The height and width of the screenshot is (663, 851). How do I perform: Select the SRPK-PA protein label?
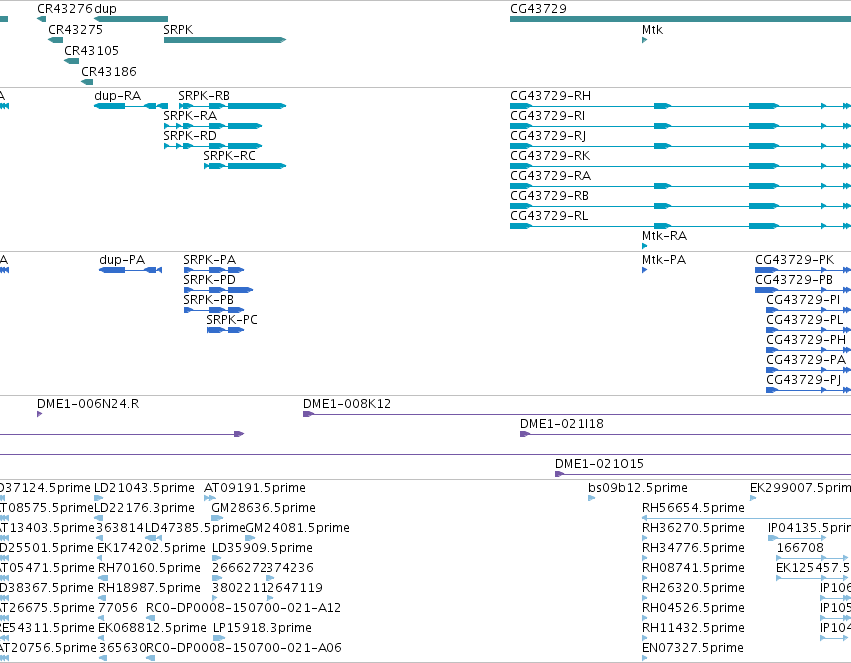pos(209,260)
